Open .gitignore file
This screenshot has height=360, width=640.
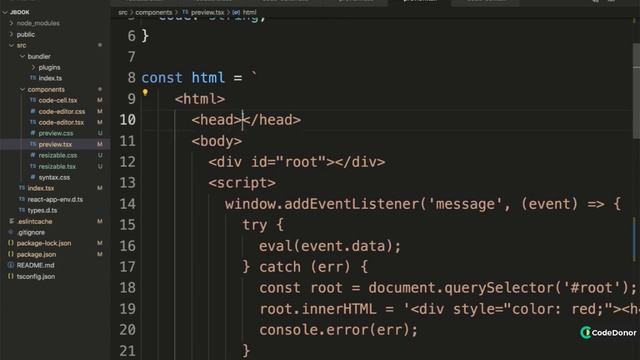point(31,233)
